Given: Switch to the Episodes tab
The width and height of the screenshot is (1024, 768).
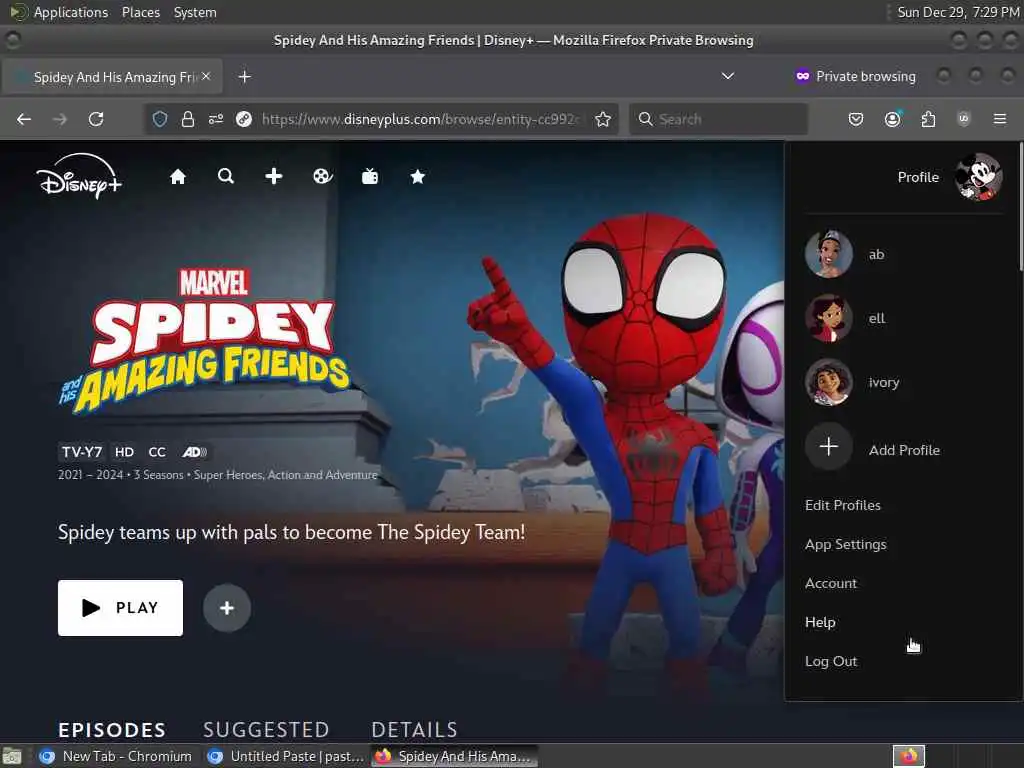Looking at the screenshot, I should pyautogui.click(x=112, y=729).
